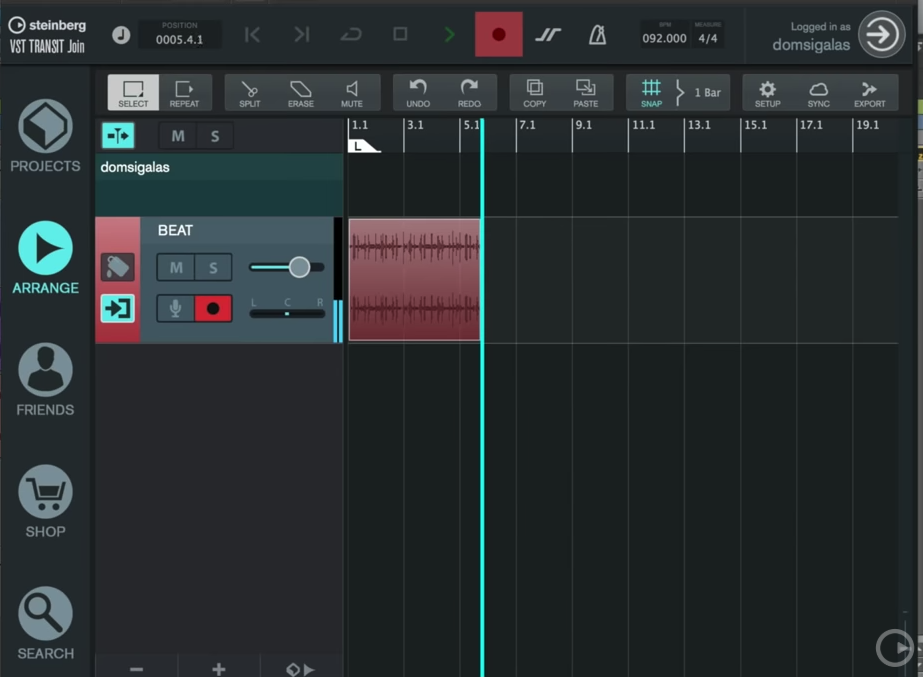Log out via arrow button
Screen dimensions: 923x677
click(x=881, y=34)
